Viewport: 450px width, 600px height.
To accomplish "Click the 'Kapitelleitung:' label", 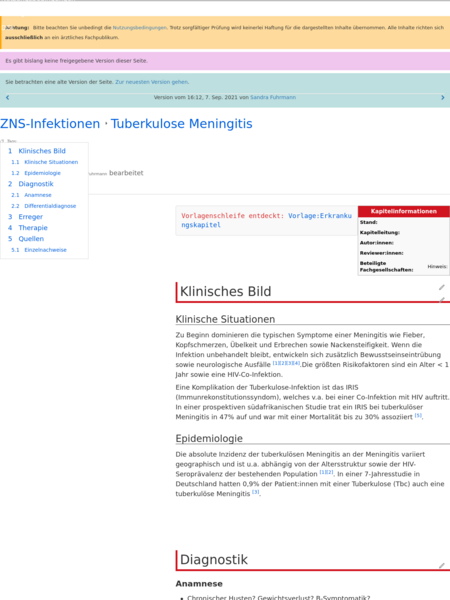I will tap(380, 232).
